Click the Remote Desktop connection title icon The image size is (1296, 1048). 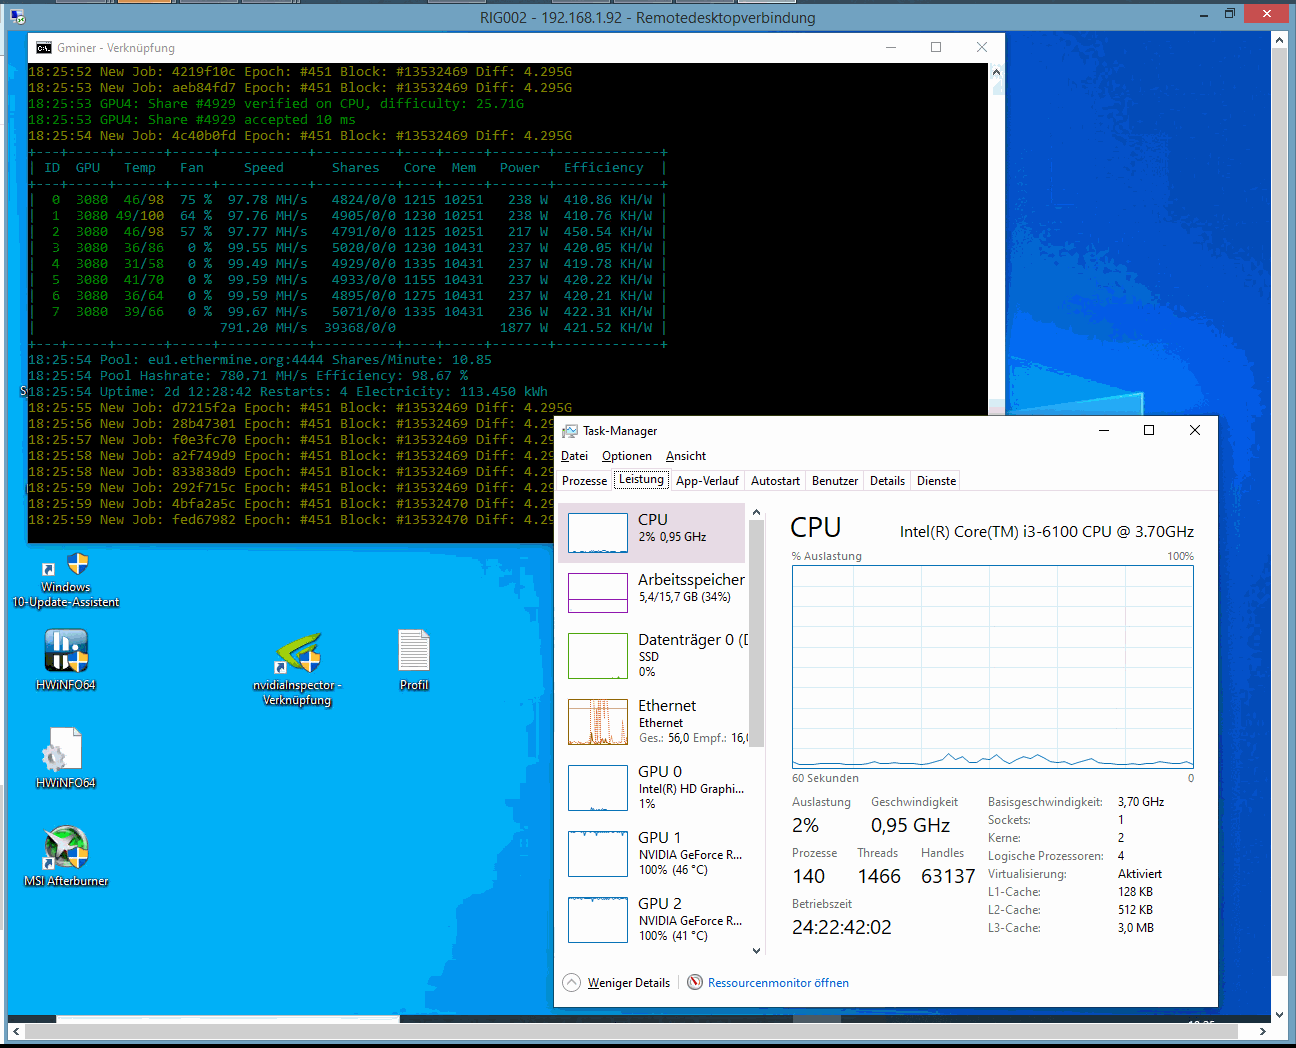click(17, 16)
